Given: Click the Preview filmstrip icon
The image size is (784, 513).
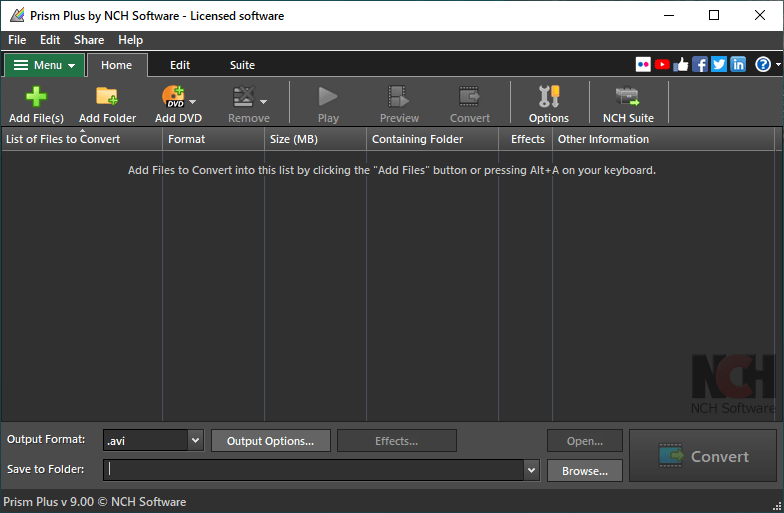Looking at the screenshot, I should point(398,96).
